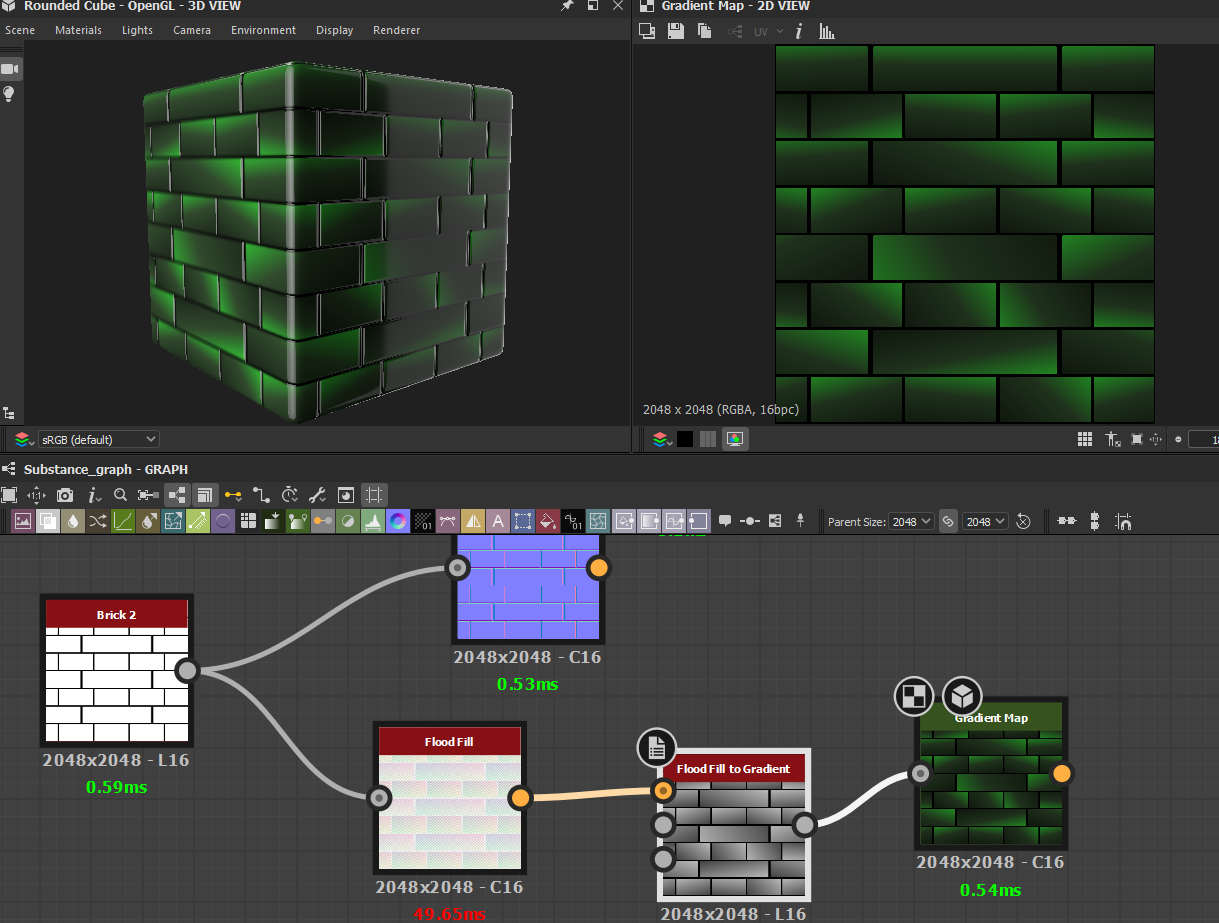
Task: Reset parent size with the circular arrow icon
Action: [x=1023, y=521]
